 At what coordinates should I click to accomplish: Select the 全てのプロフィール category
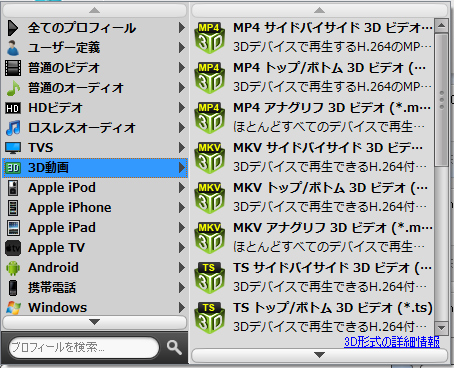(x=95, y=28)
